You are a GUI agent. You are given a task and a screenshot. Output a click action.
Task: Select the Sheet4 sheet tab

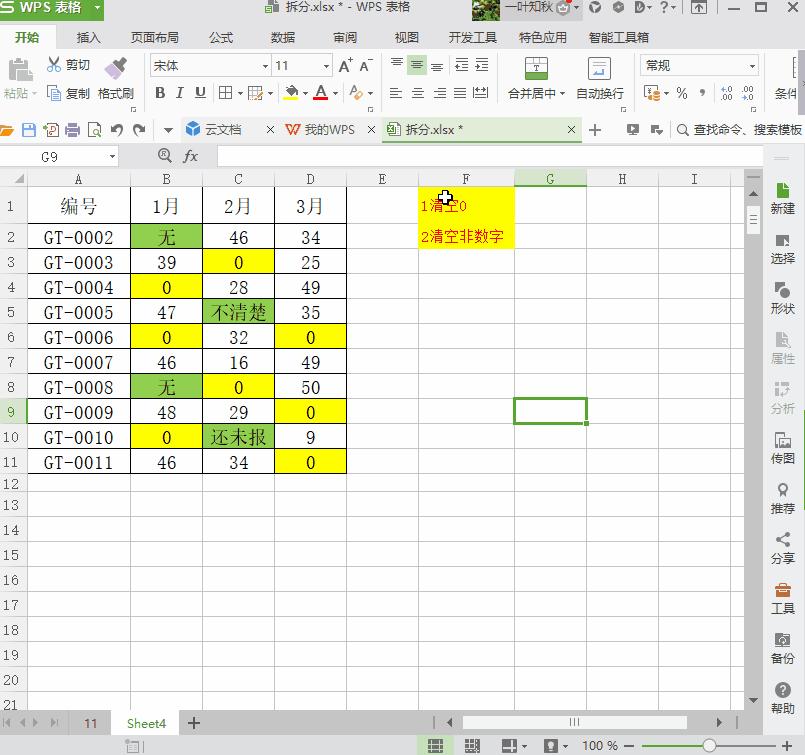click(146, 723)
